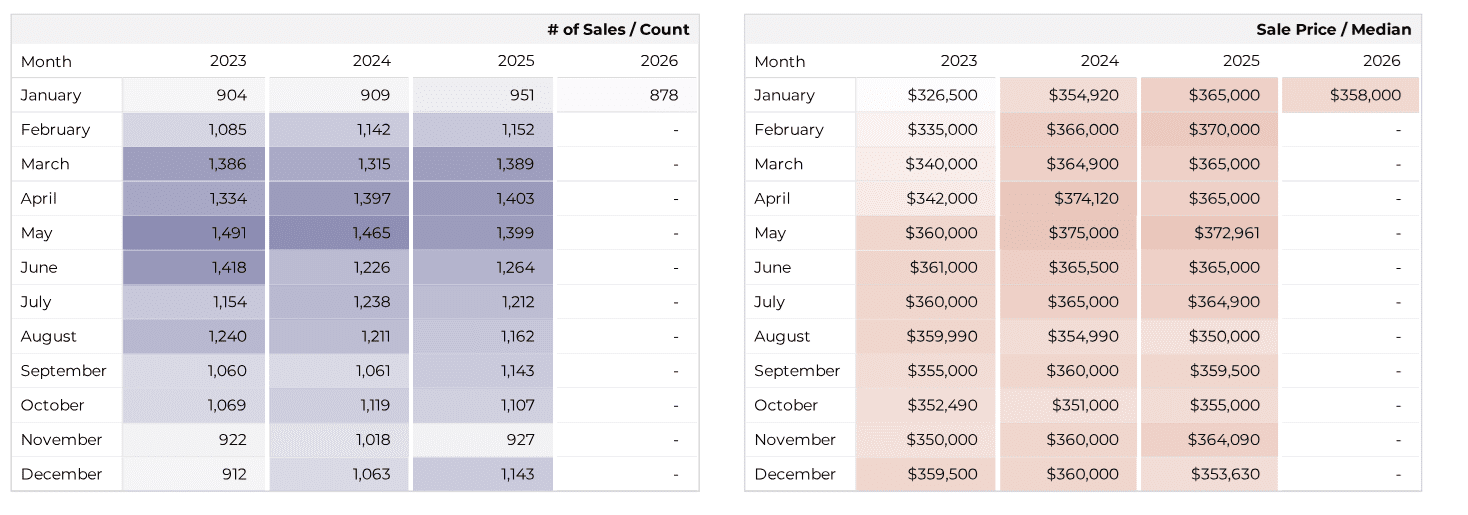Click the '# of Sales / Count' table title

tap(618, 29)
